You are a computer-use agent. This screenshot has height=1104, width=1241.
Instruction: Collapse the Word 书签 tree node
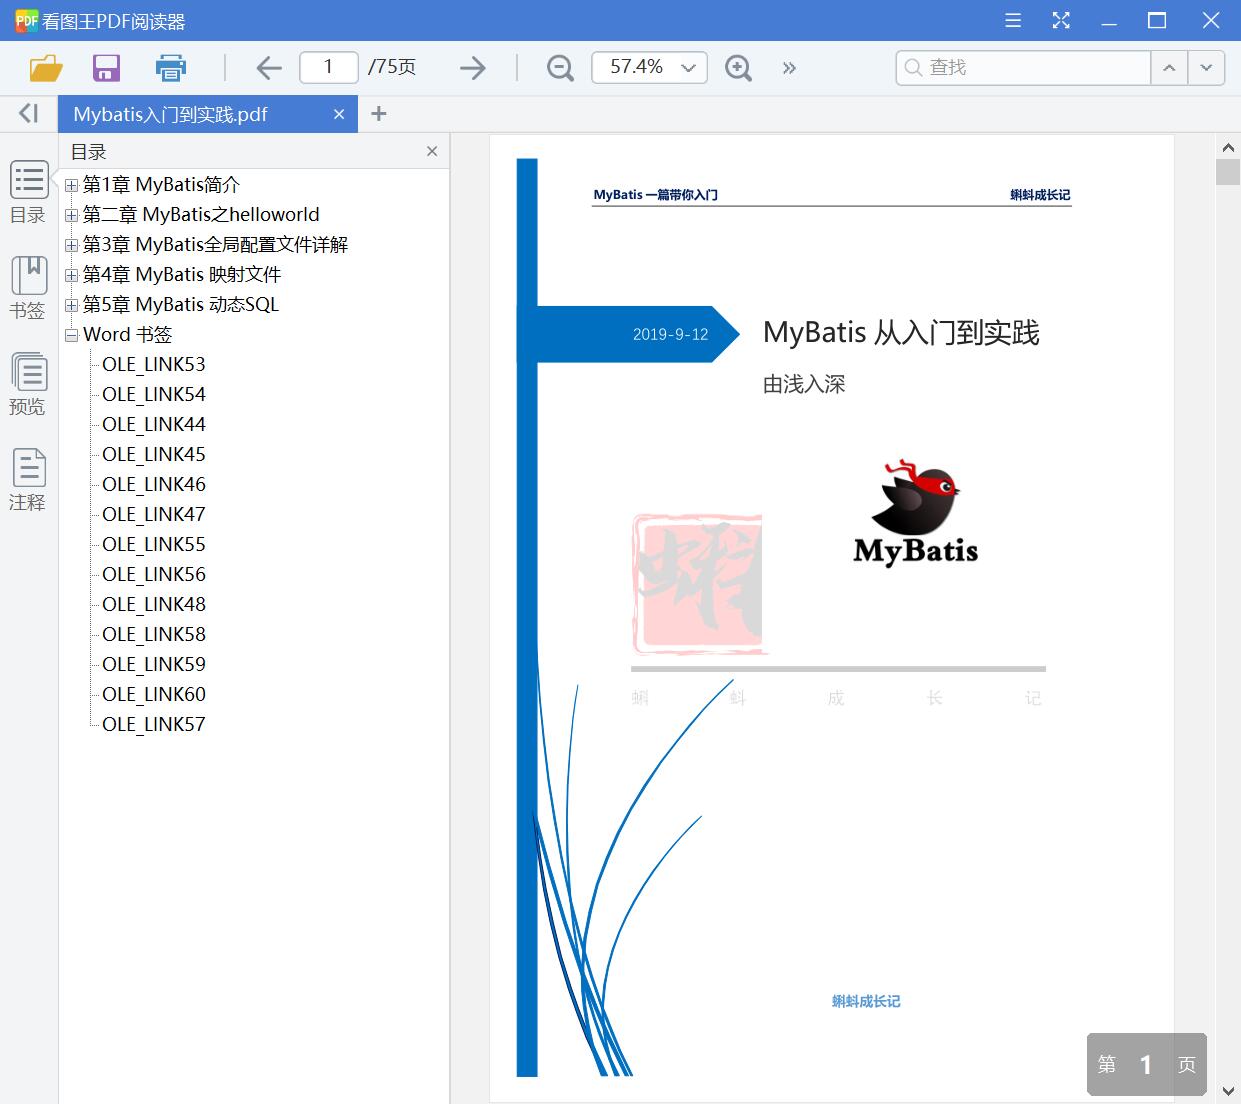tap(71, 336)
